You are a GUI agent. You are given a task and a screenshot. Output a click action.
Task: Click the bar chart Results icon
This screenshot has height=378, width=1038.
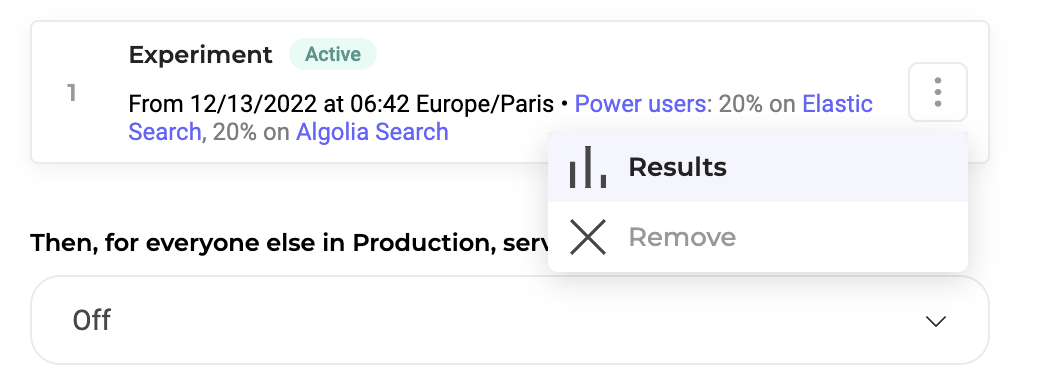(587, 167)
